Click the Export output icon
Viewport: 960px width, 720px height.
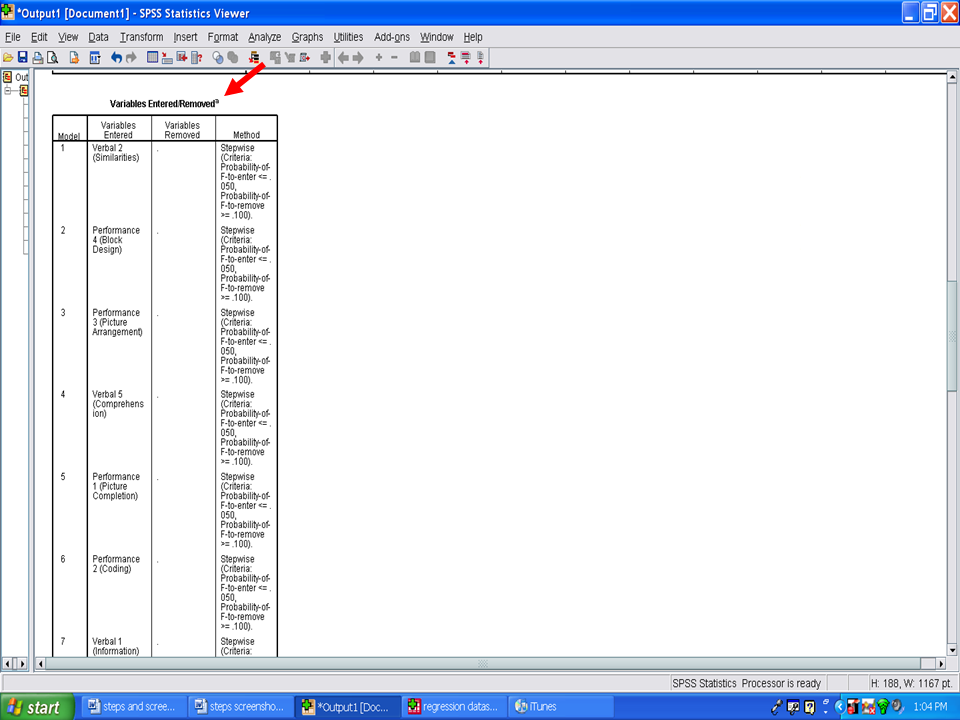[74, 58]
